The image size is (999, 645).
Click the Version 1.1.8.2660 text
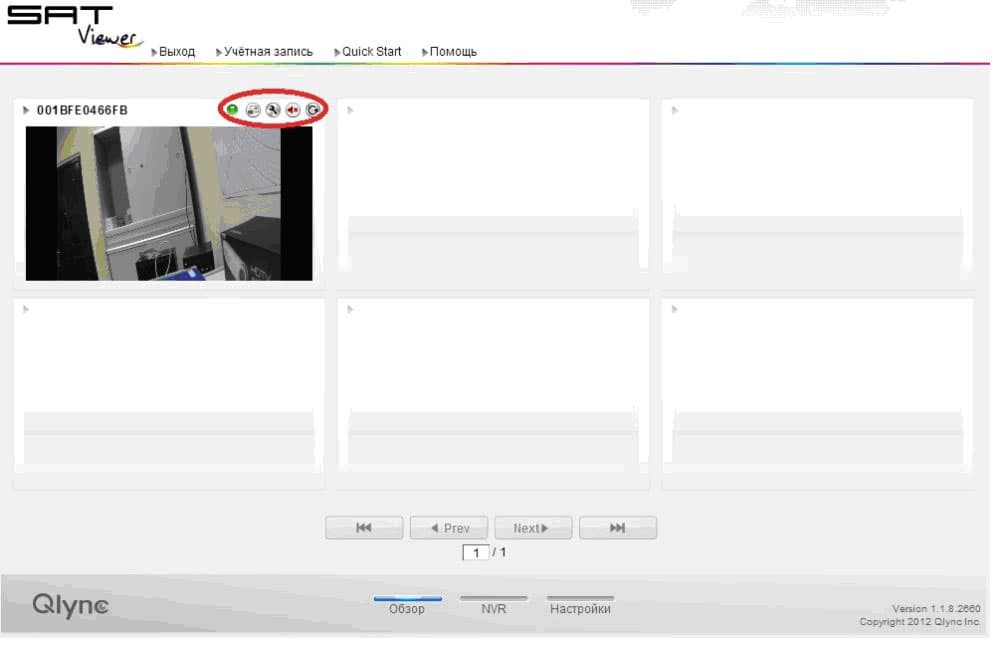936,609
